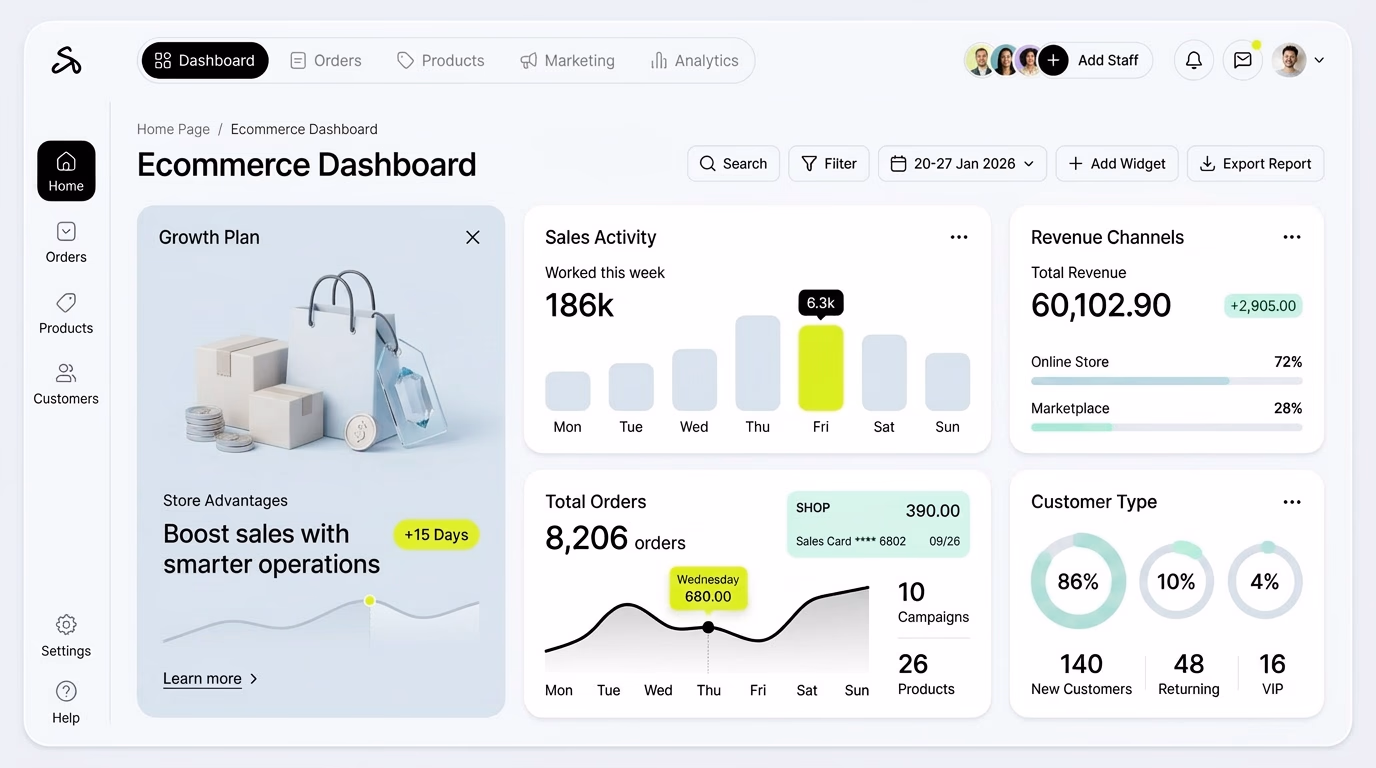Open the notifications bell icon
This screenshot has width=1376, height=768.
pos(1194,60)
